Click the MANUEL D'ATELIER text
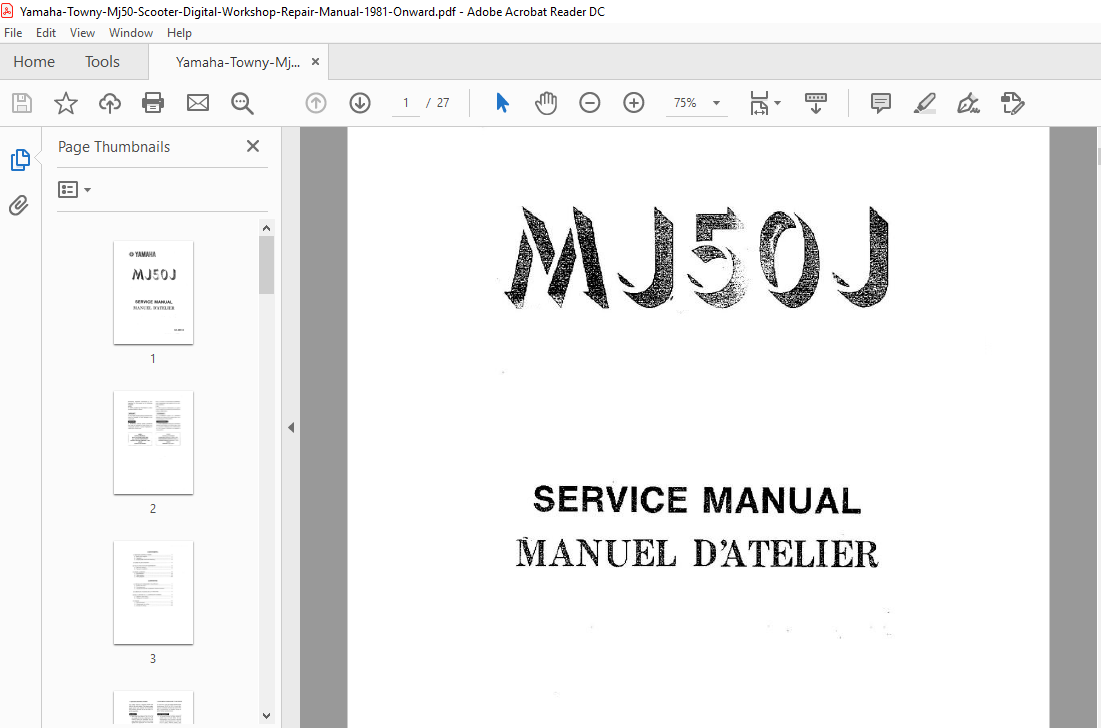Screen dimensions: 1101x728 point(697,553)
